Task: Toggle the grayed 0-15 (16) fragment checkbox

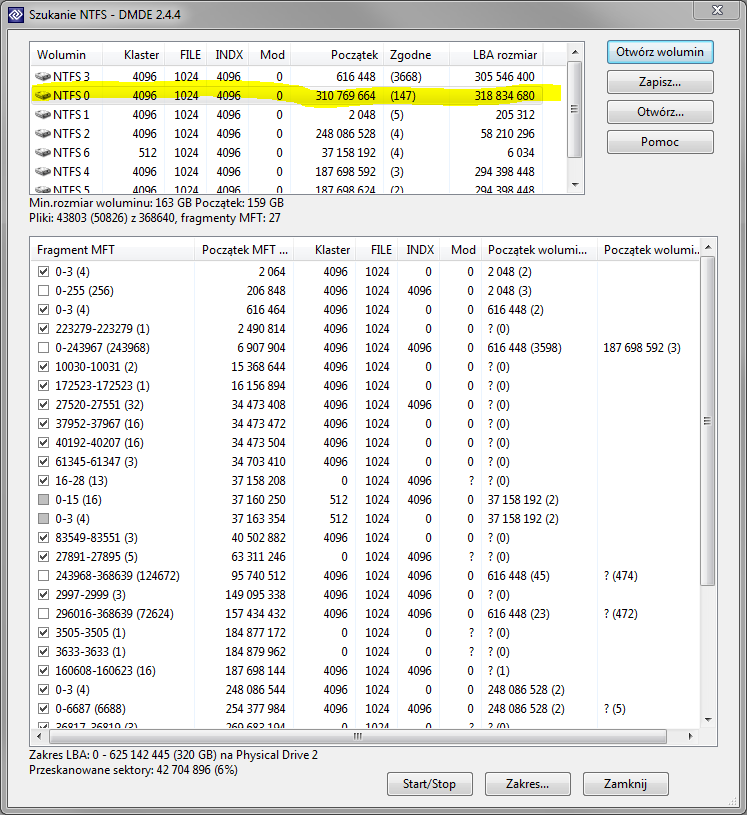Action: (x=44, y=499)
